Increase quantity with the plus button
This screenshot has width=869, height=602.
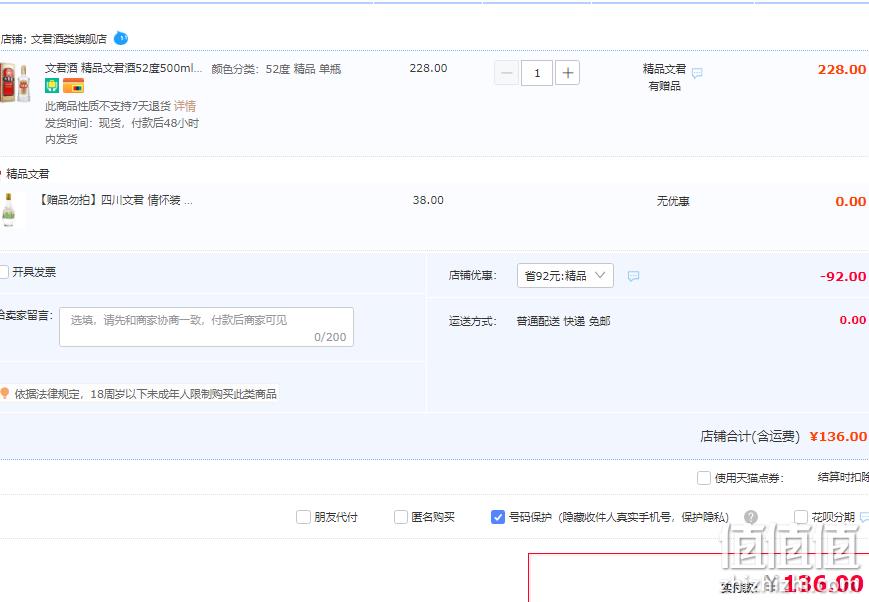(x=568, y=73)
